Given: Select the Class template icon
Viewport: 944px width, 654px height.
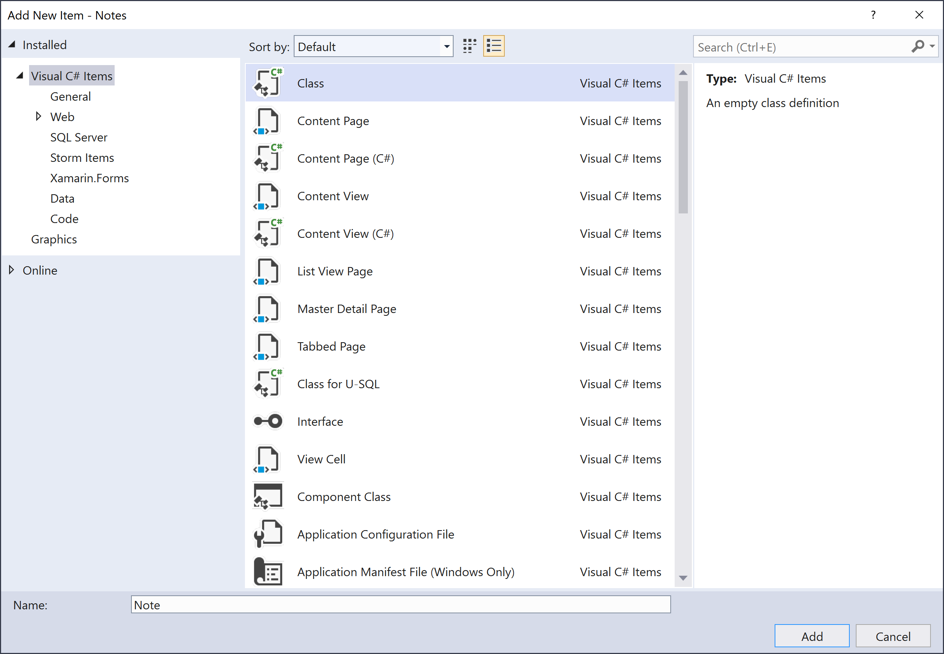Looking at the screenshot, I should [x=267, y=83].
